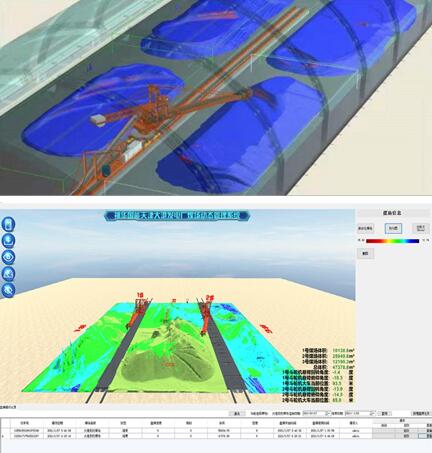The image size is (432, 453).
Task: Open the end date dropdown above the table
Action: [x=372, y=413]
